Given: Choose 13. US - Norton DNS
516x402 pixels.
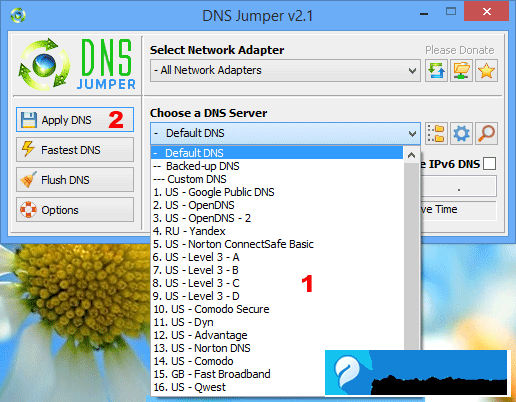Looking at the screenshot, I should 277,348.
